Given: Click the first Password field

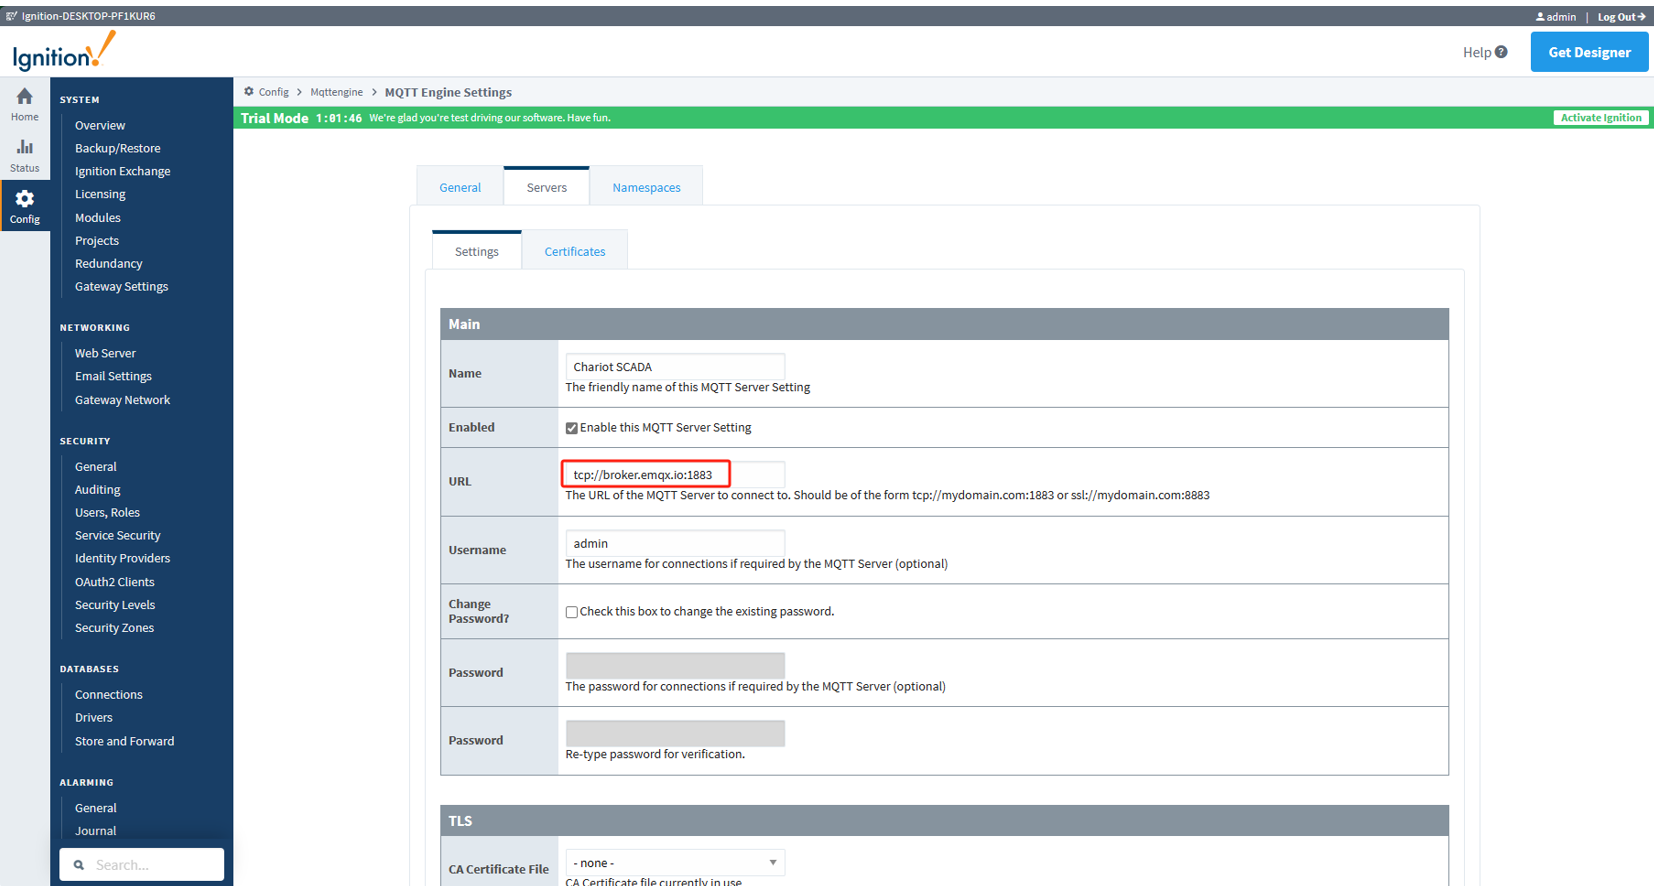Looking at the screenshot, I should [675, 666].
